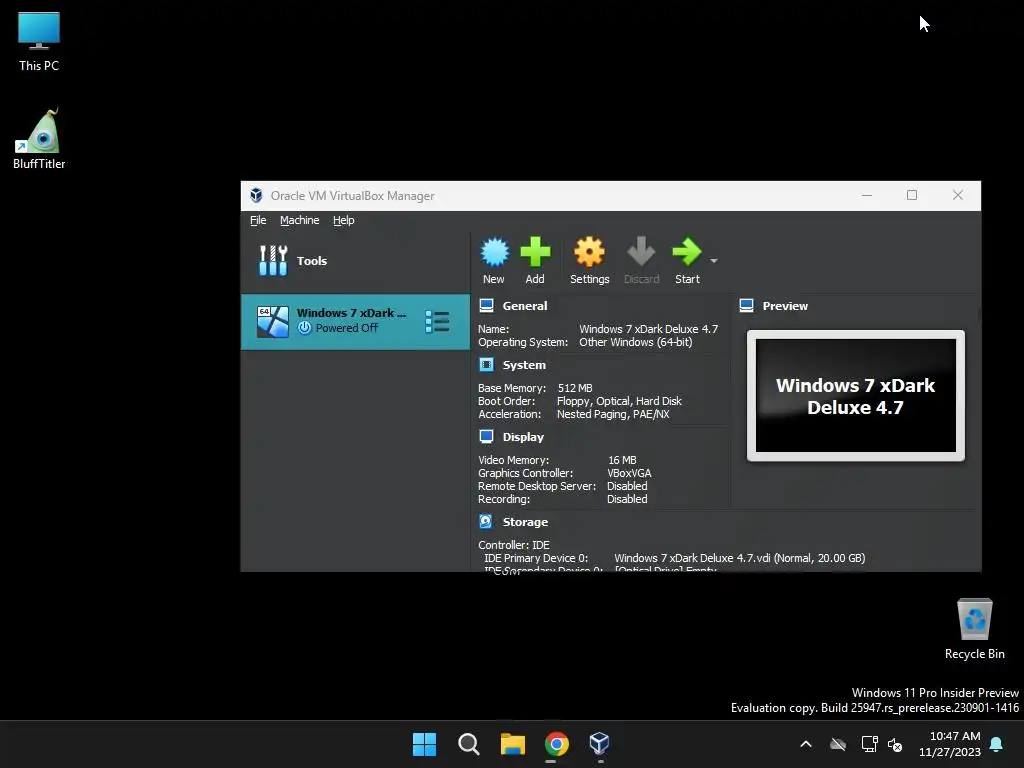
Task: Click the VM preview thumbnail
Action: (x=856, y=395)
